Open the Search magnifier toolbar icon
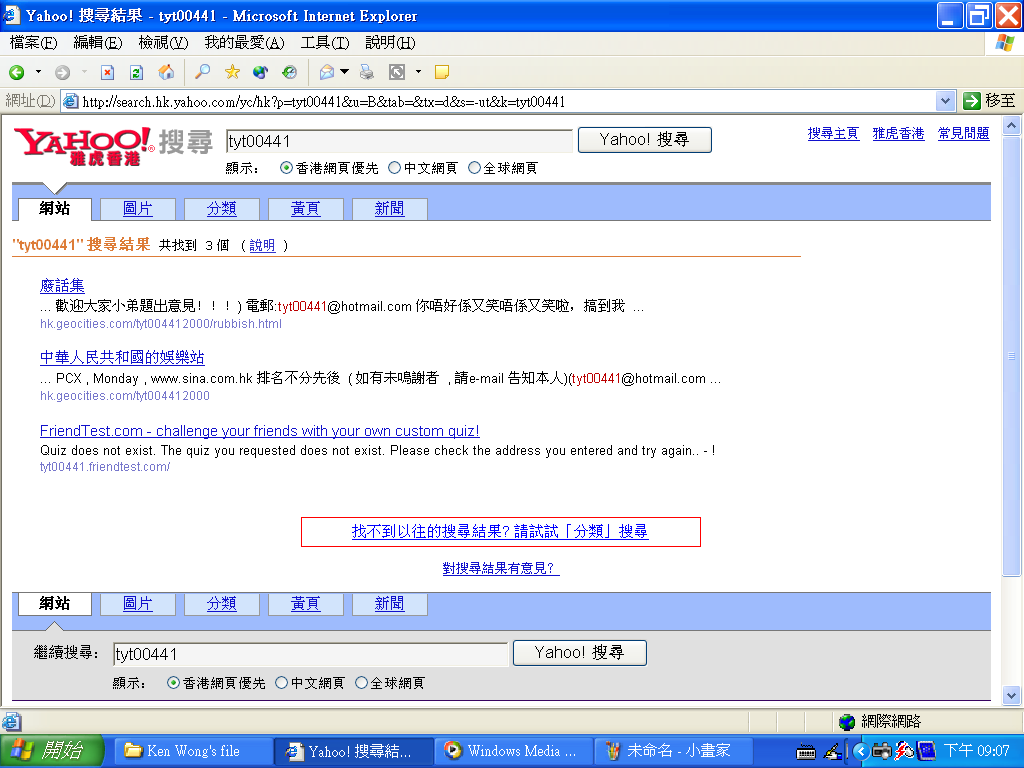 click(203, 72)
